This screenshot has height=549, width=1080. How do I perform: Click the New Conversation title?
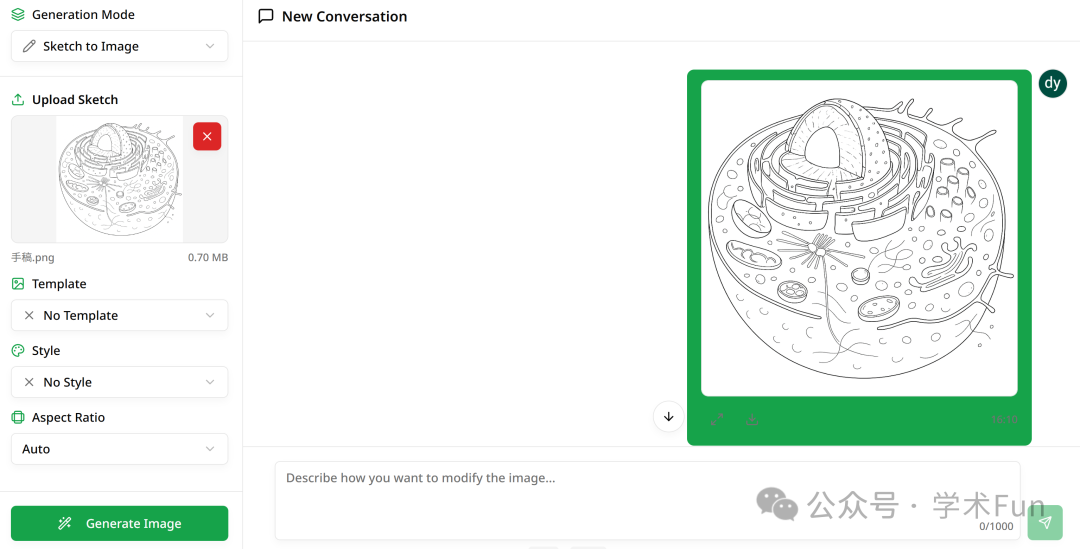coord(344,16)
